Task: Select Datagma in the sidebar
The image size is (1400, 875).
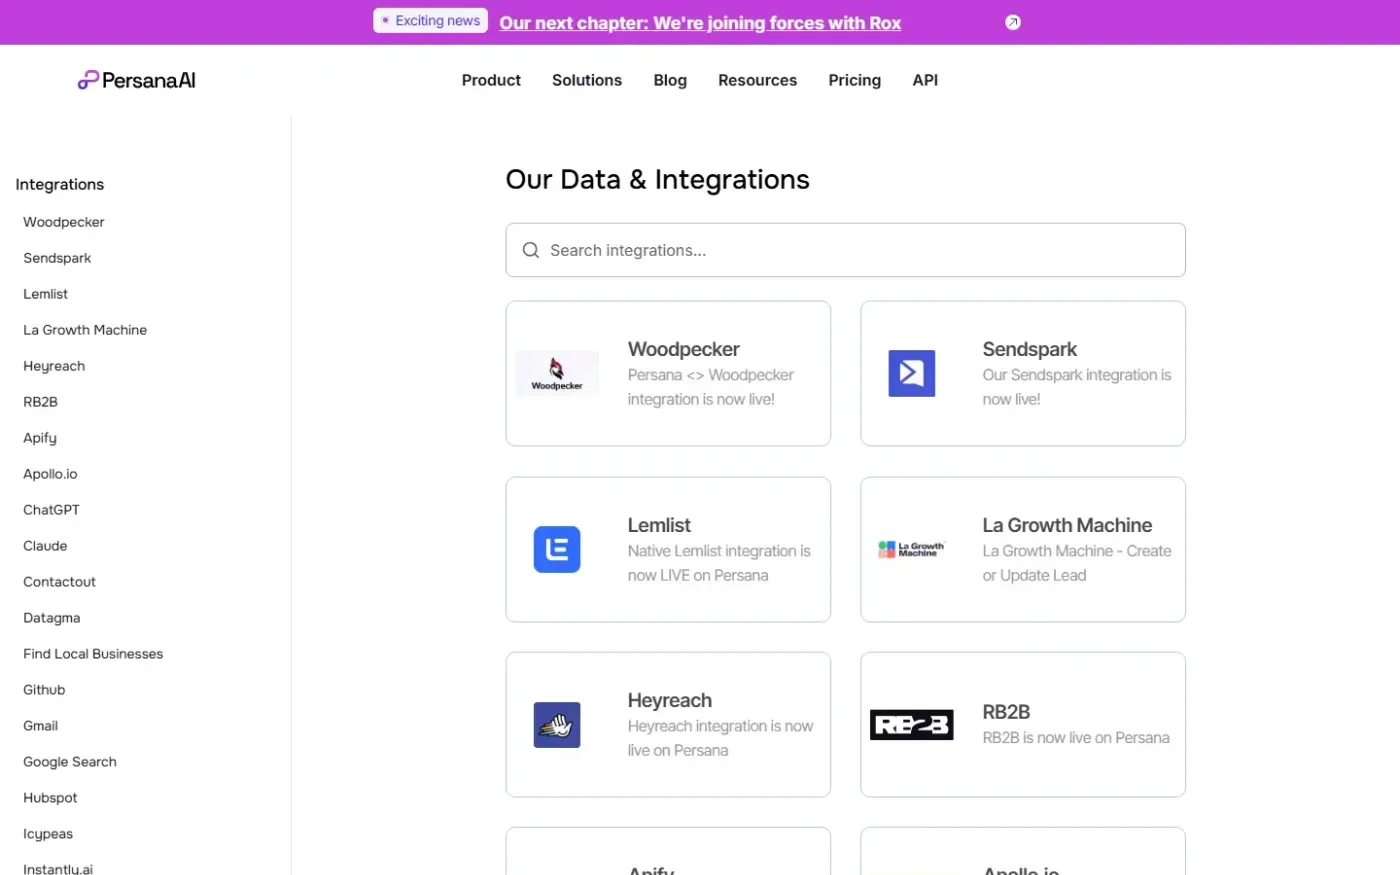Action: click(52, 618)
